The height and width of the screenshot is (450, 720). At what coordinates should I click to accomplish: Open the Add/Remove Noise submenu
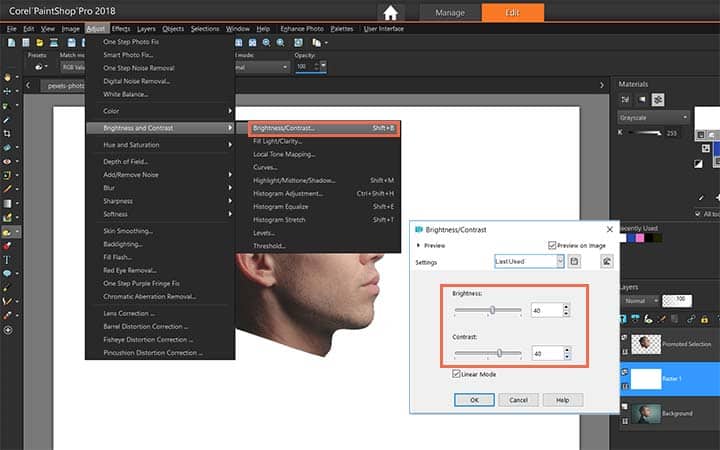tap(160, 174)
